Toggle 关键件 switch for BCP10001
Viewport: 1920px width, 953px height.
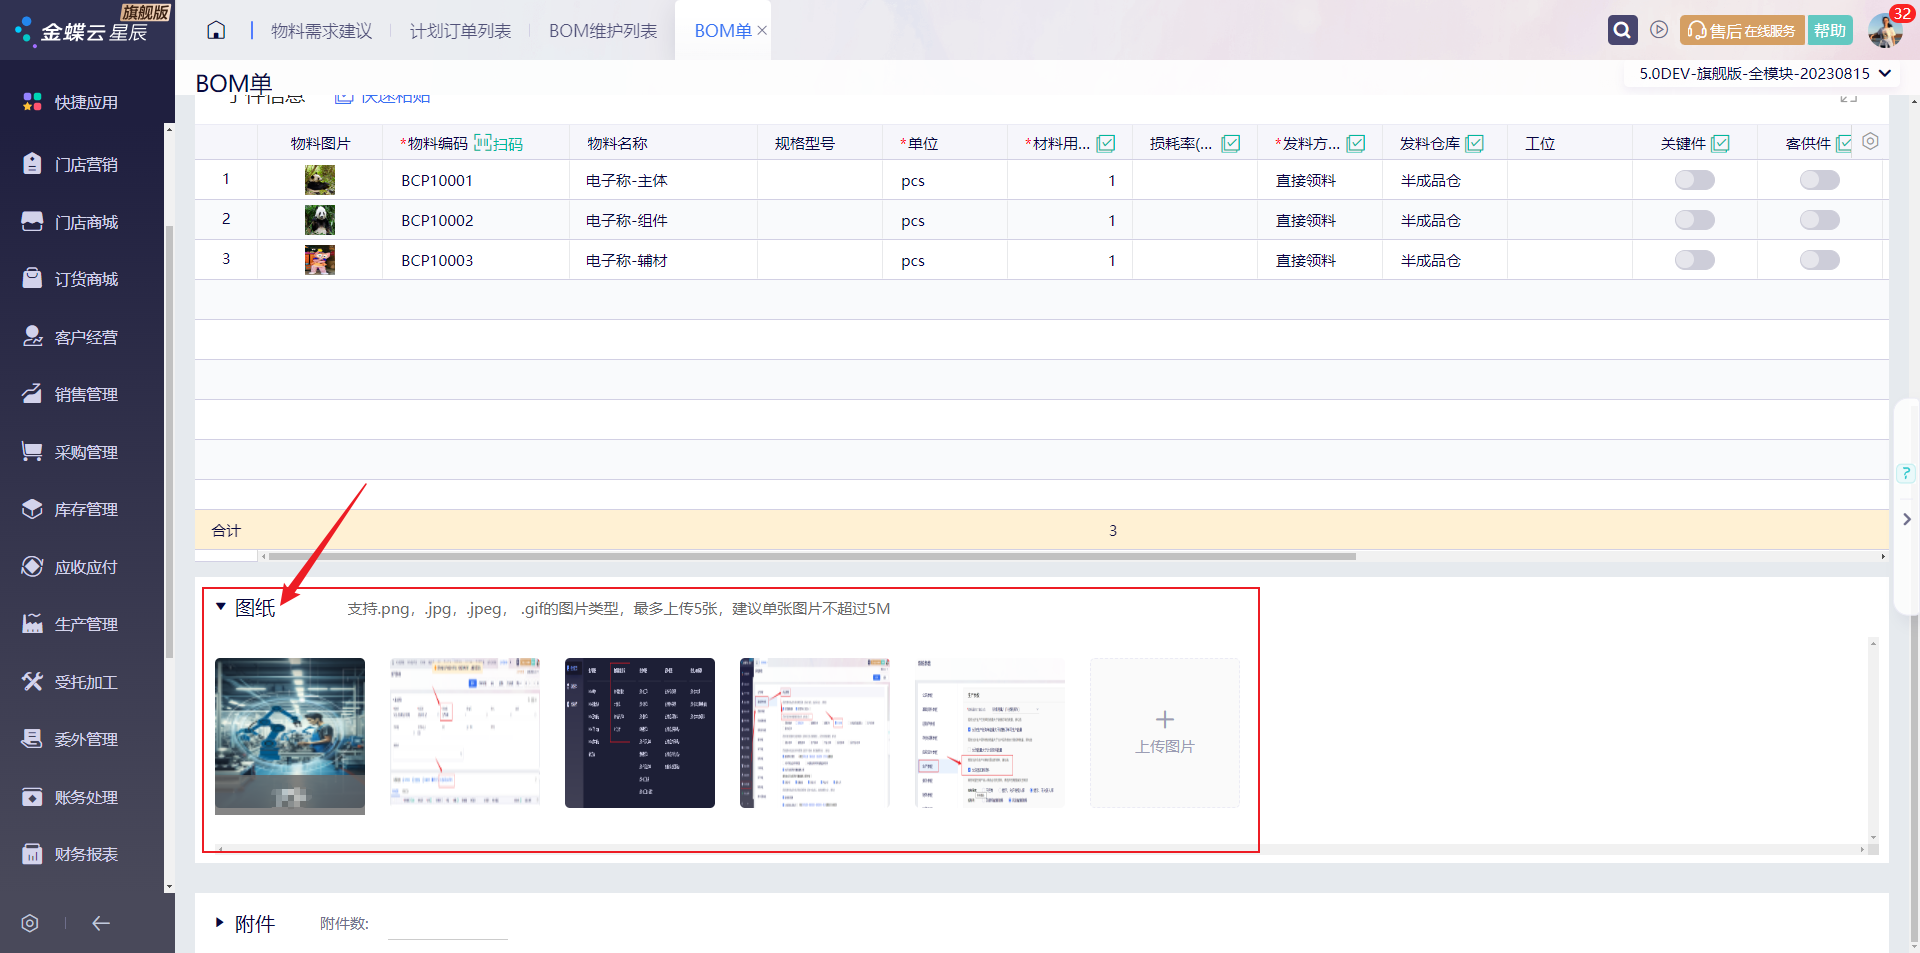click(1695, 180)
